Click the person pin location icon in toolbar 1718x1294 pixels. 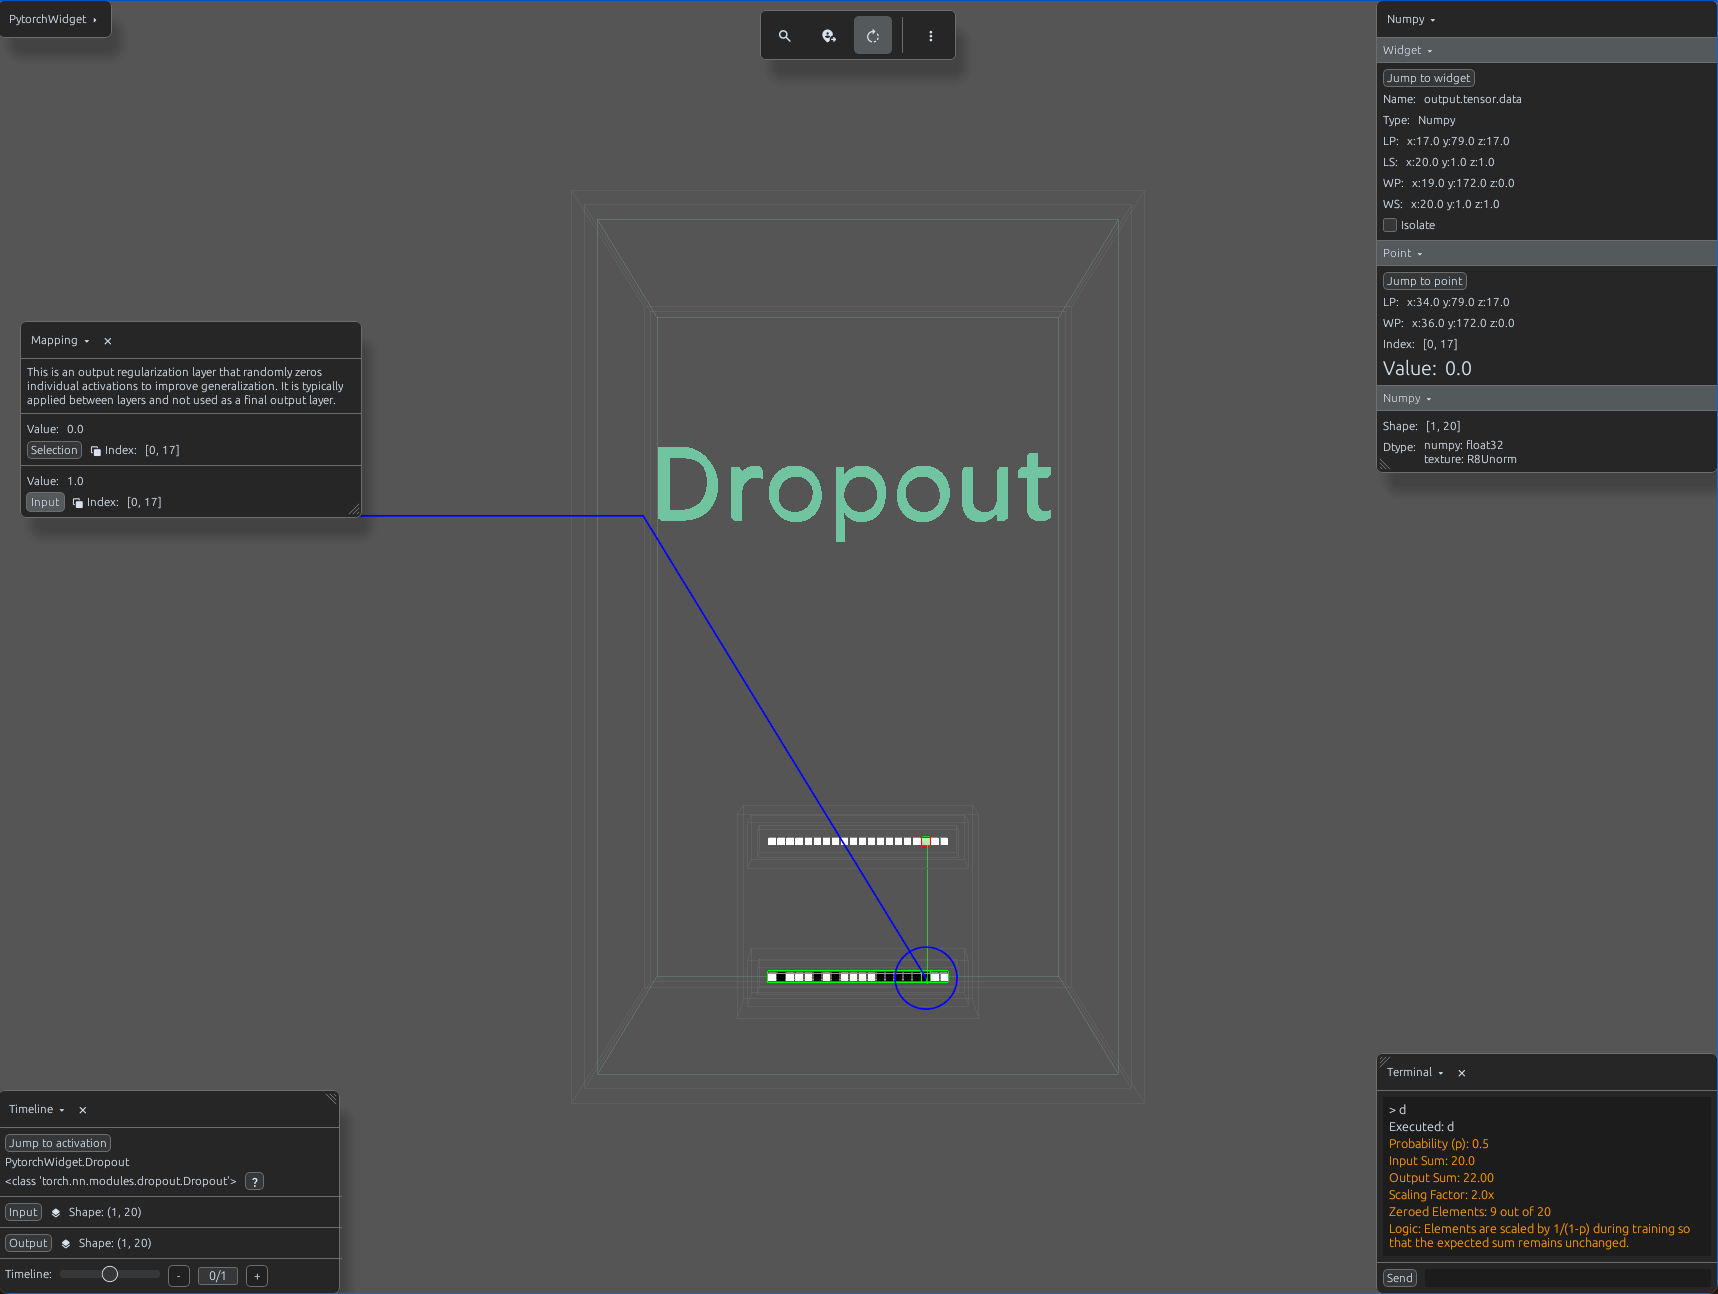click(829, 36)
